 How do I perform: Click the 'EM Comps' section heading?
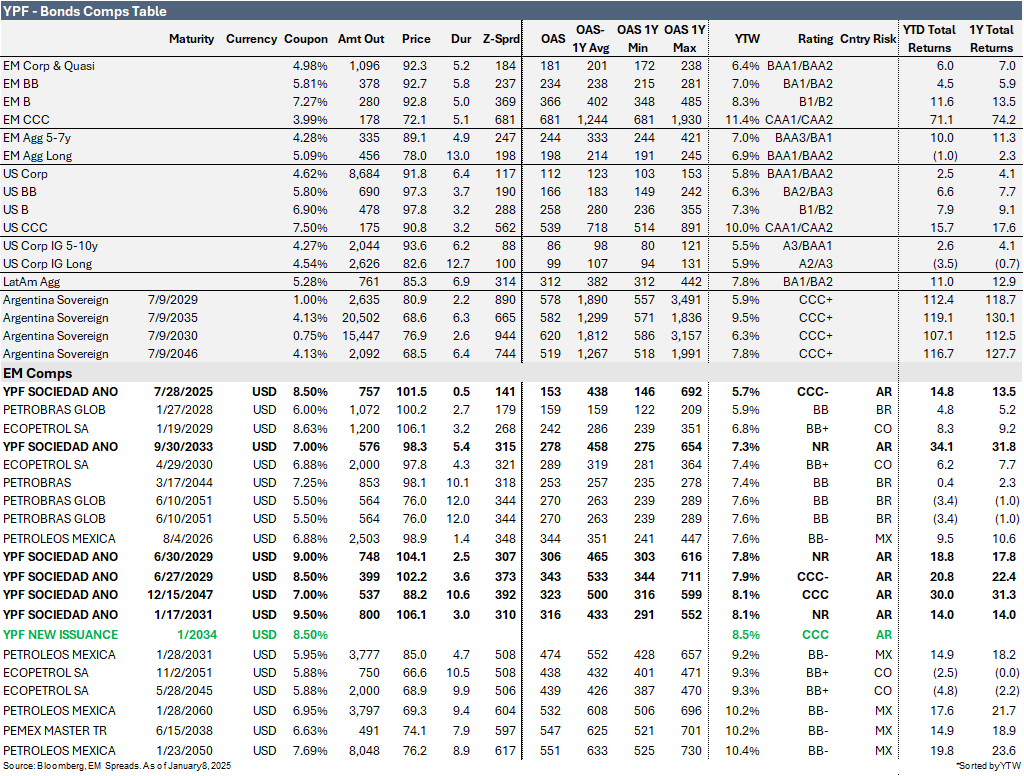[x=37, y=373]
